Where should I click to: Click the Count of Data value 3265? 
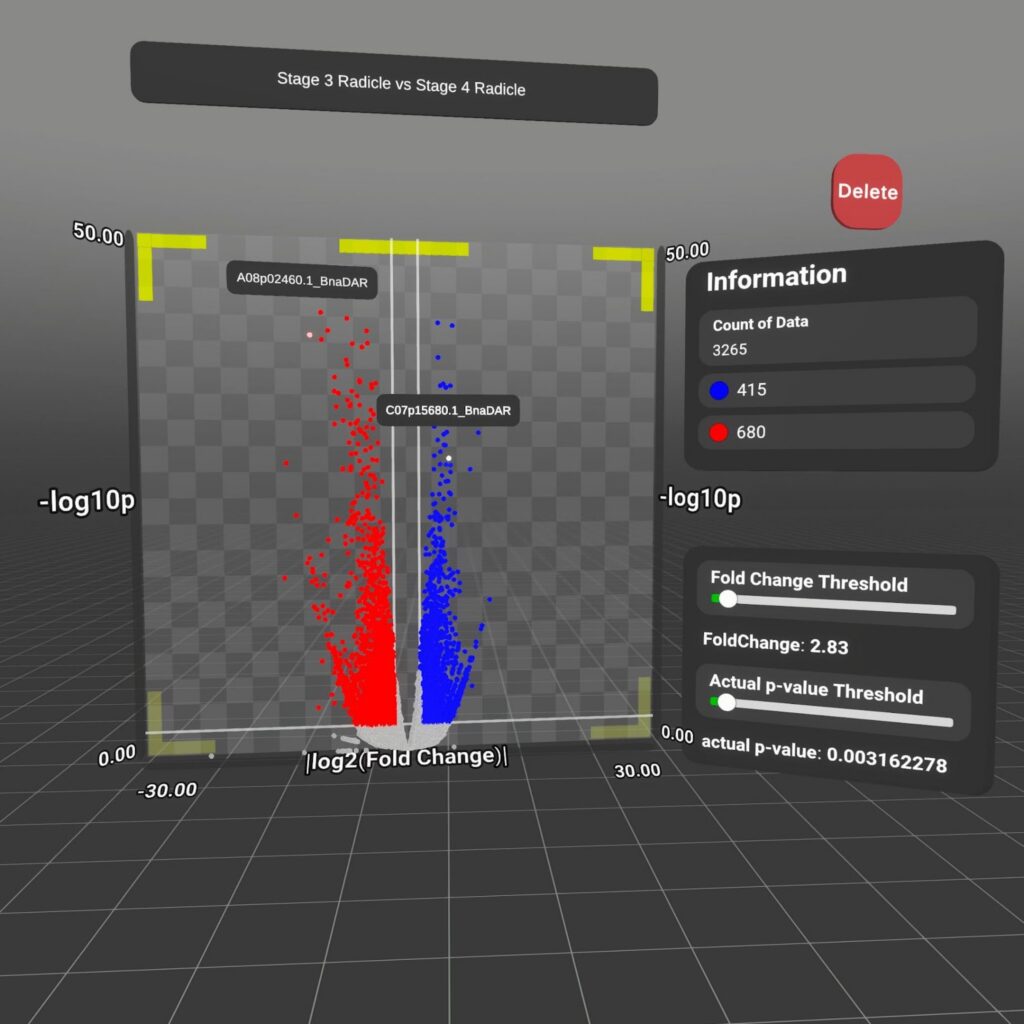730,350
